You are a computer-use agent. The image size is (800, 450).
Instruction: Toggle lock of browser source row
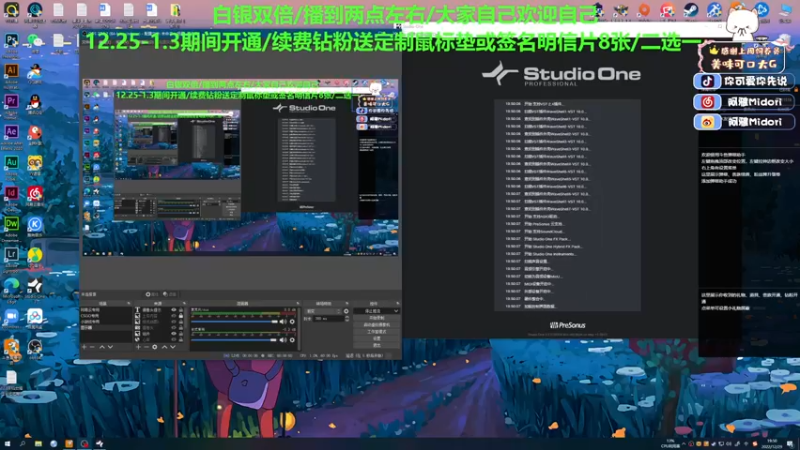(x=181, y=339)
